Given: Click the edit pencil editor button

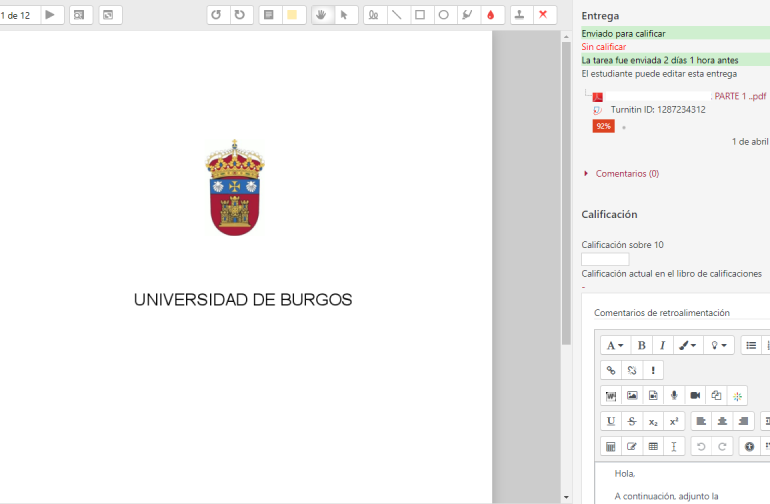Looking at the screenshot, I should (x=632, y=447).
